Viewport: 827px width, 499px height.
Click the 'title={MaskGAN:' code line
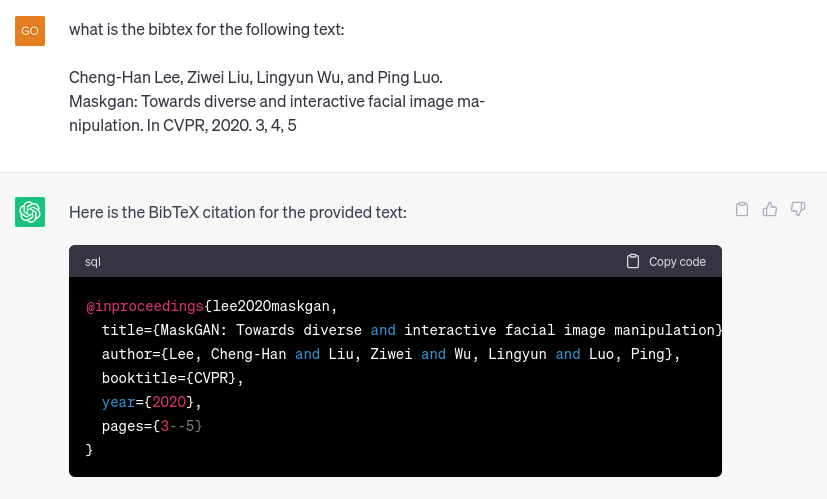411,330
